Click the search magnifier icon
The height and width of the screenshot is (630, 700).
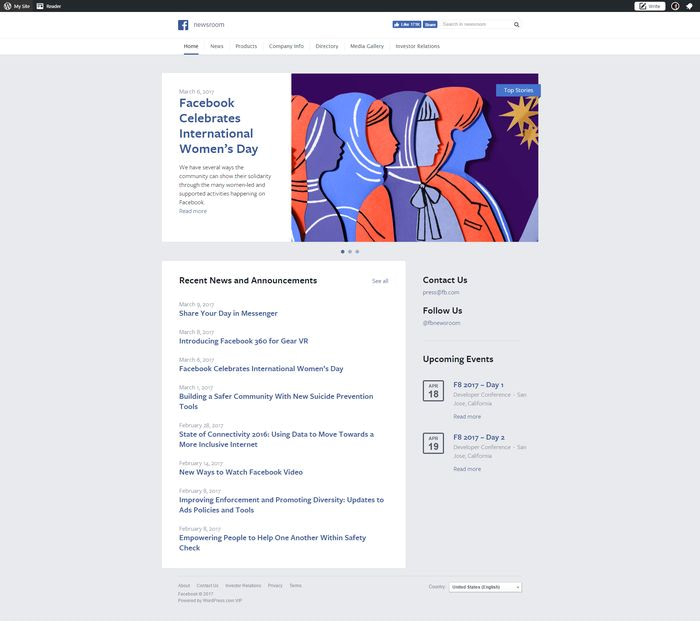(x=517, y=25)
